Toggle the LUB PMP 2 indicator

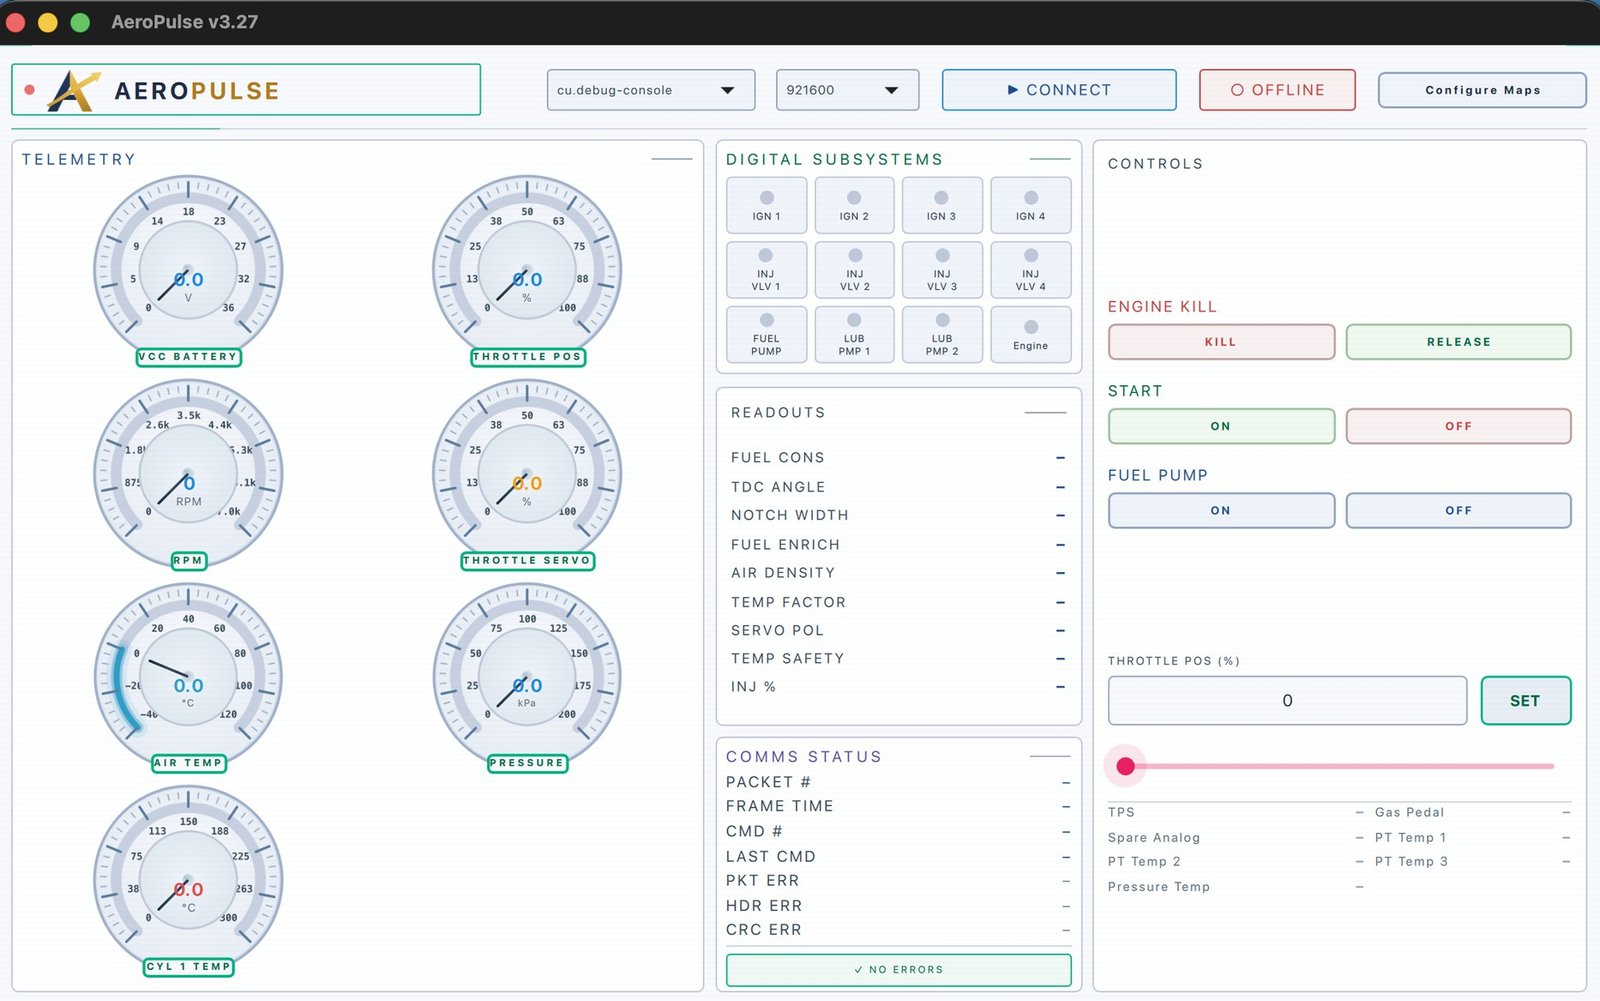[x=942, y=335]
